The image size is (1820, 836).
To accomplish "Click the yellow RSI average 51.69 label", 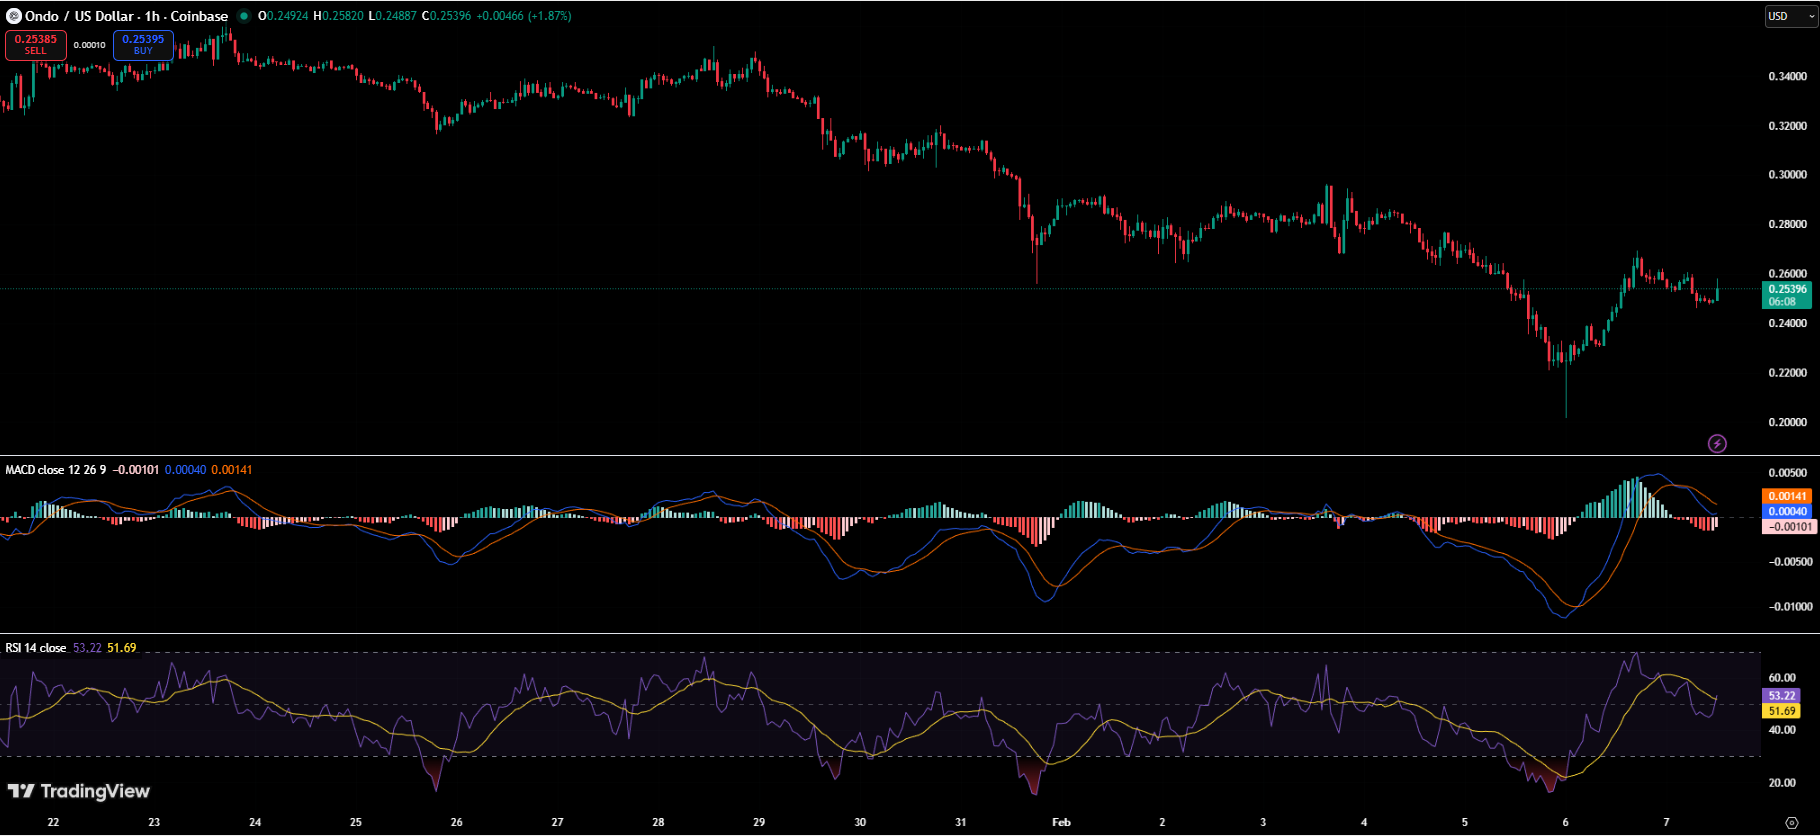I will click(x=1781, y=711).
